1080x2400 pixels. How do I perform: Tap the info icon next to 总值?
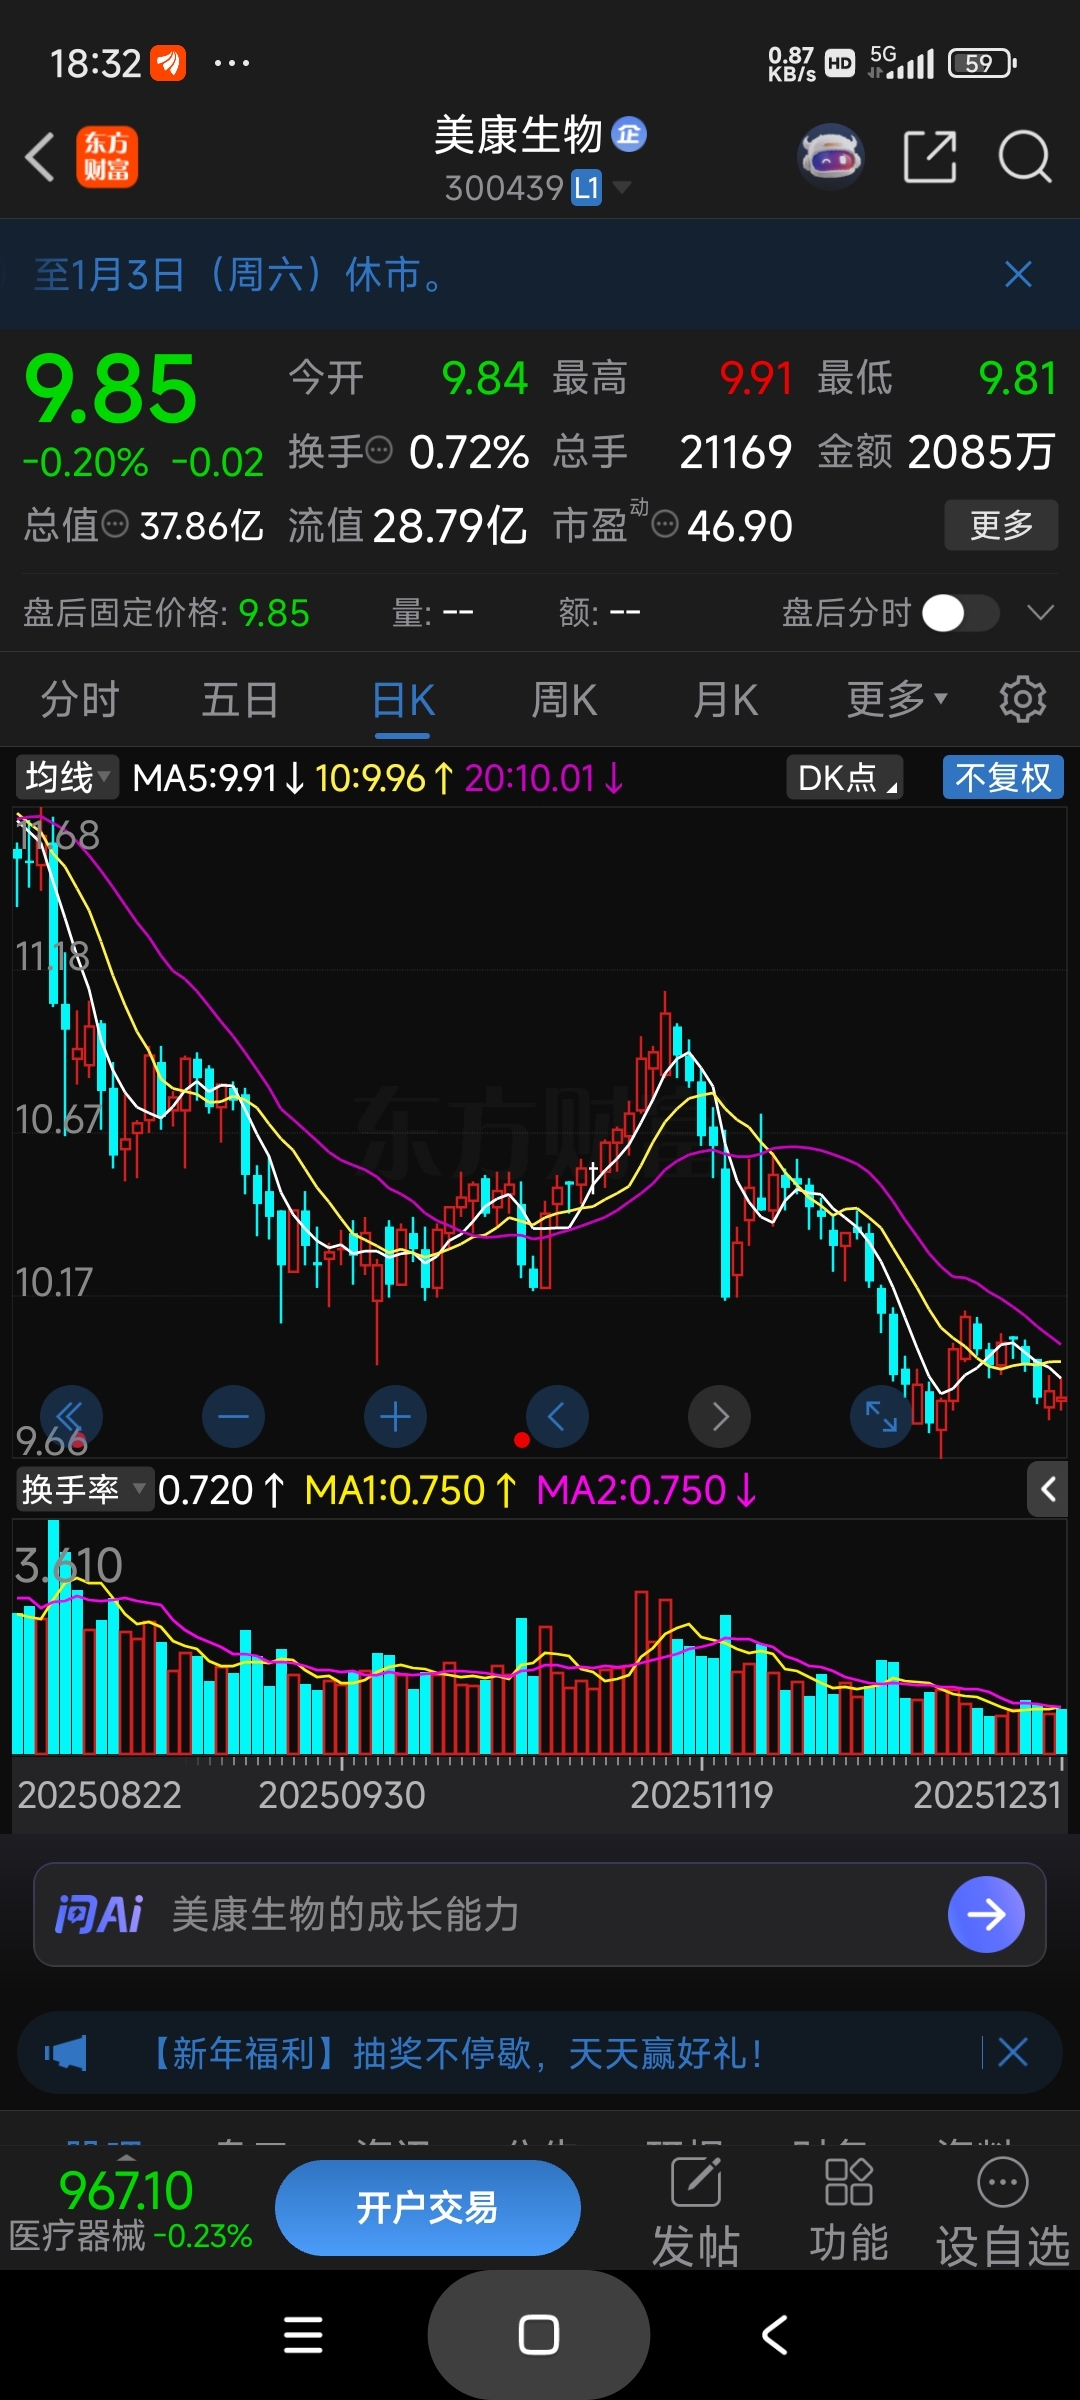[116, 523]
